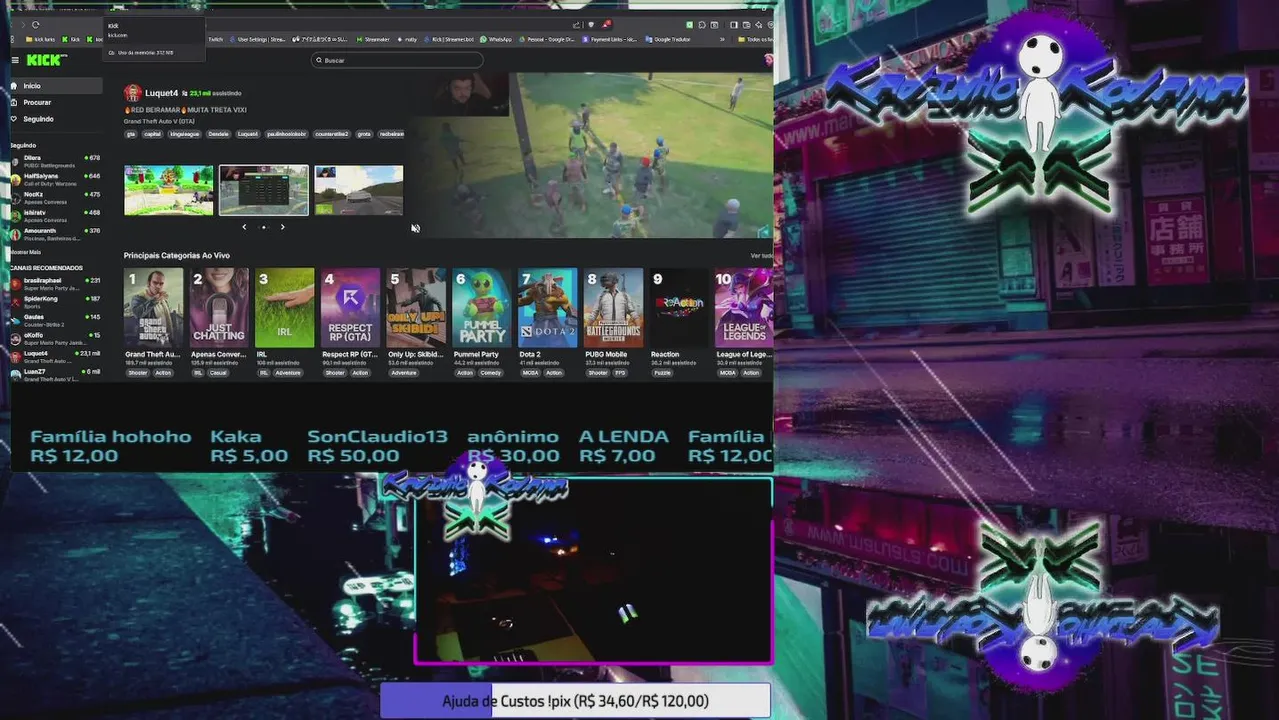Click the Comedy tag under Pummel Party
Screen dimensions: 1279x720
pyautogui.click(x=491, y=373)
